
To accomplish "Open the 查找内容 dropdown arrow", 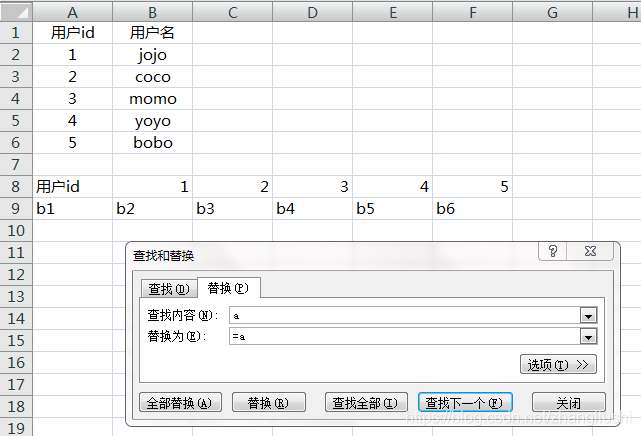I will click(x=588, y=316).
